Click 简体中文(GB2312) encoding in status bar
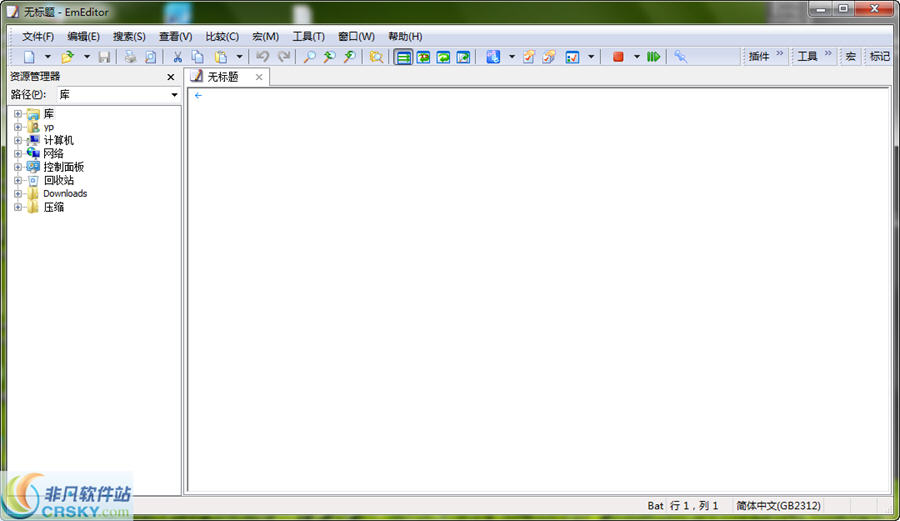900x521 pixels. click(x=778, y=506)
